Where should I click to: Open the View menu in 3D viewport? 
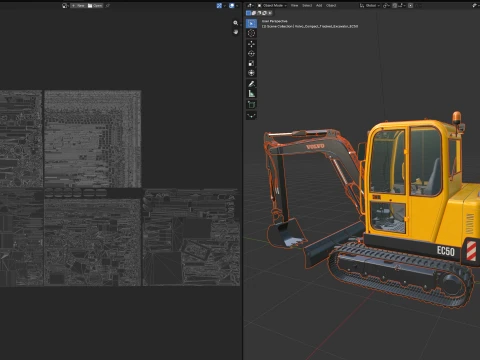[294, 6]
